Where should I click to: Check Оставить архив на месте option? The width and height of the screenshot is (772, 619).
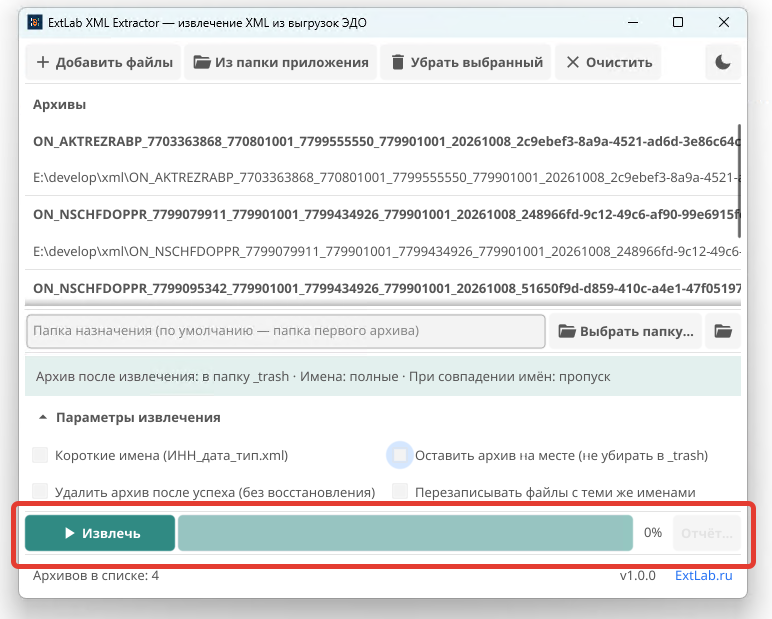click(x=400, y=455)
